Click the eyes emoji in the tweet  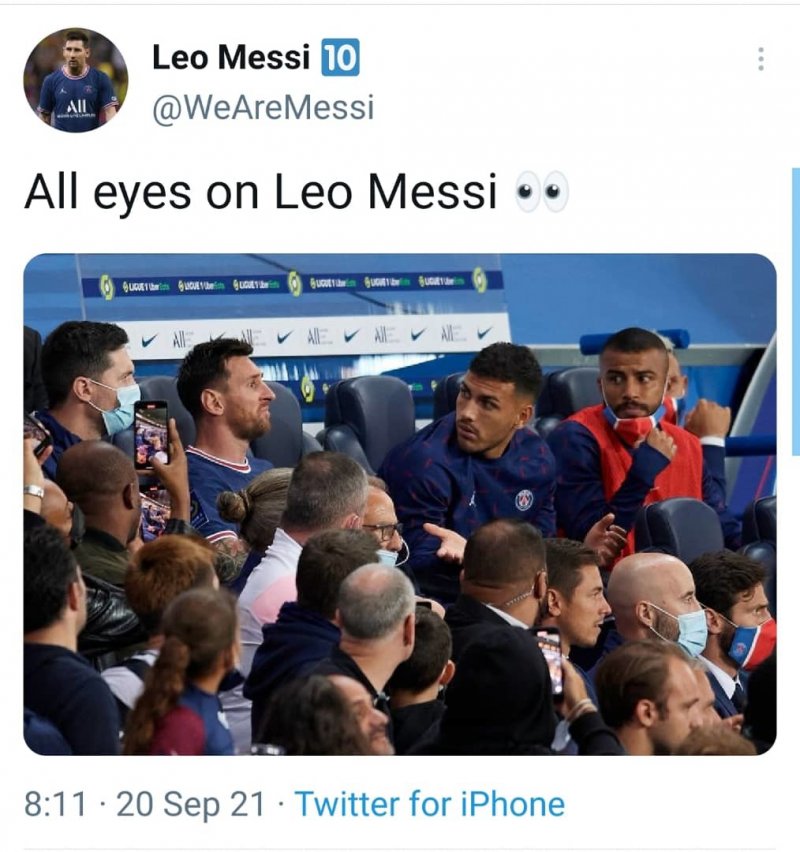(541, 192)
